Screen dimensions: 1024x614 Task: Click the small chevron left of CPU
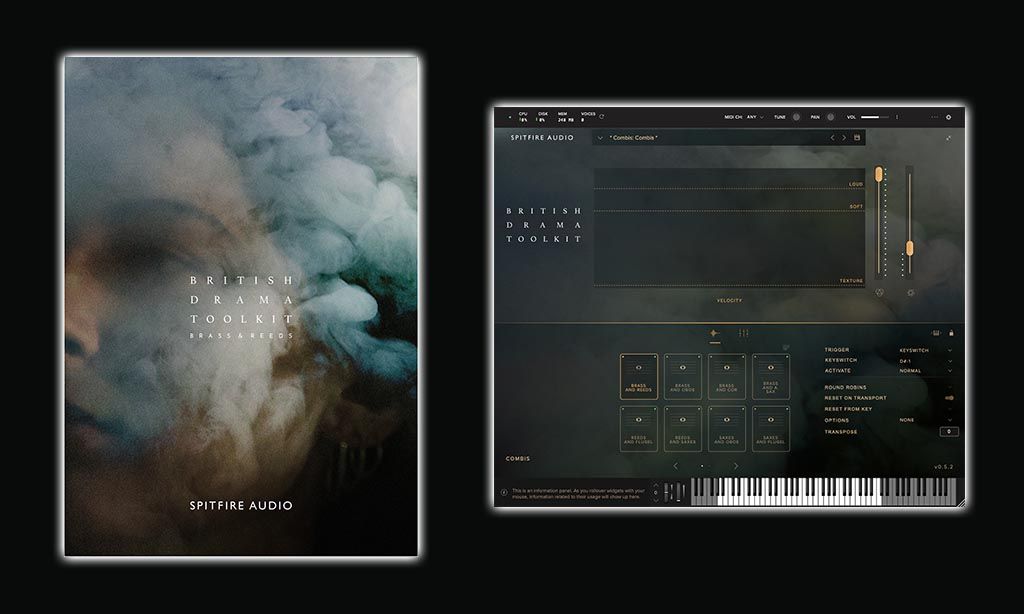tap(510, 118)
